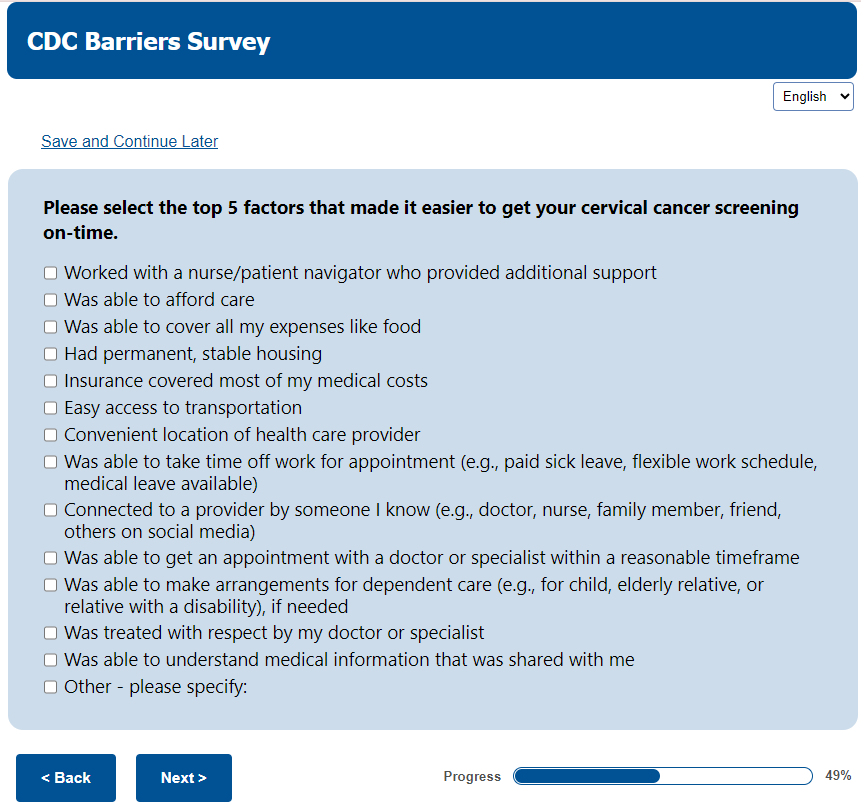Tick 'Was able to cover all my expenses' box
Screen dimensions: 861x810
coord(50,327)
